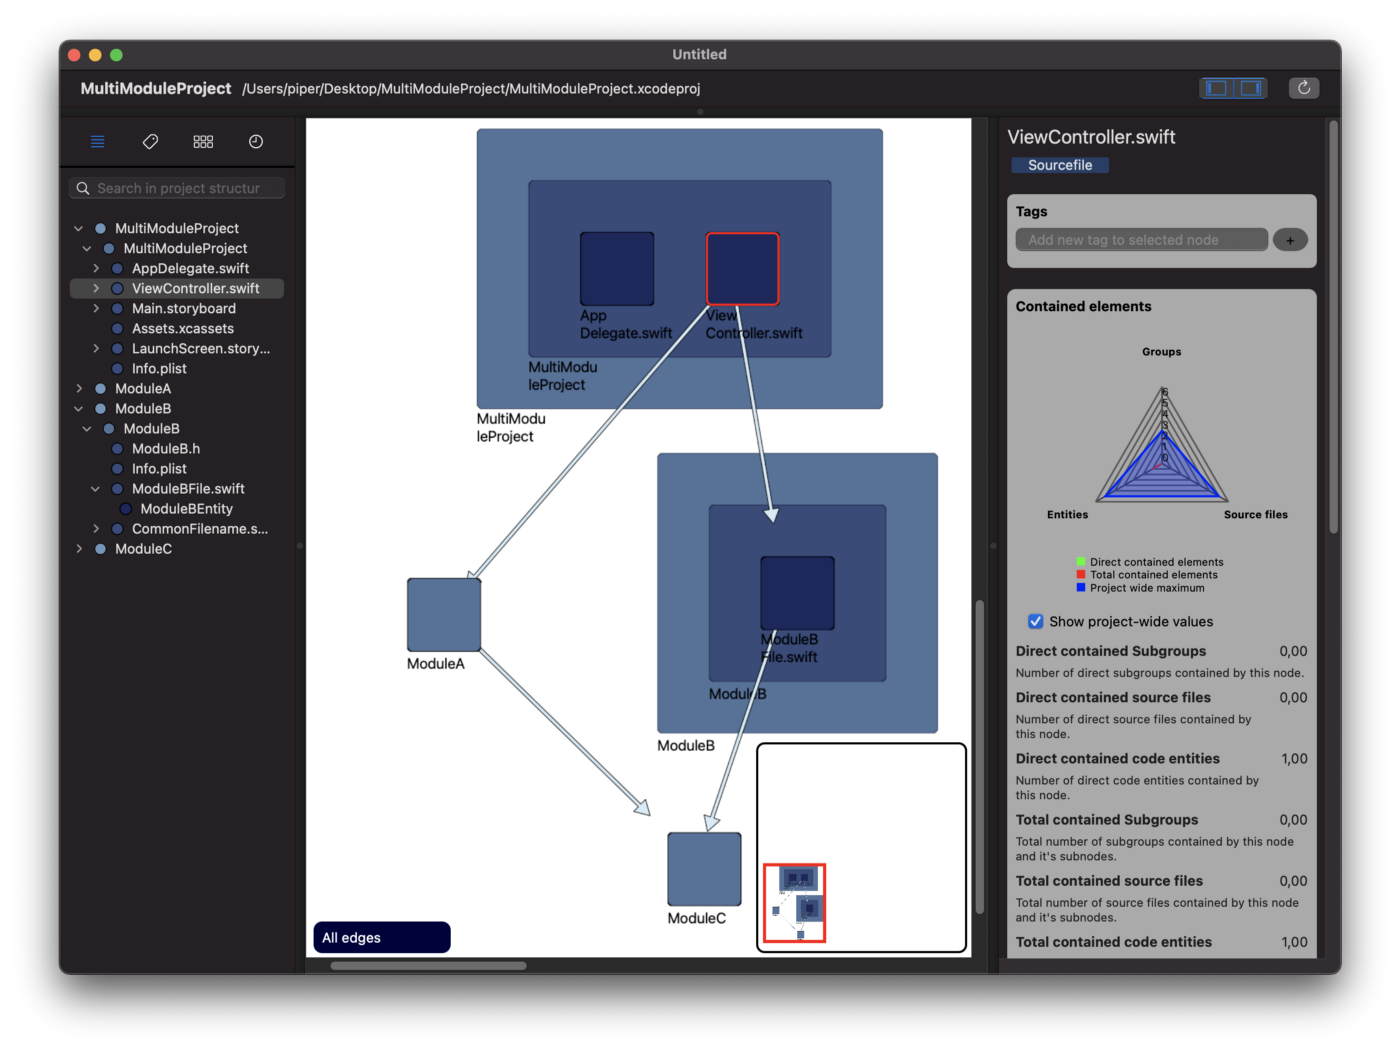The height and width of the screenshot is (1052, 1400).
Task: Open the project structure list tab
Action: pyautogui.click(x=98, y=142)
